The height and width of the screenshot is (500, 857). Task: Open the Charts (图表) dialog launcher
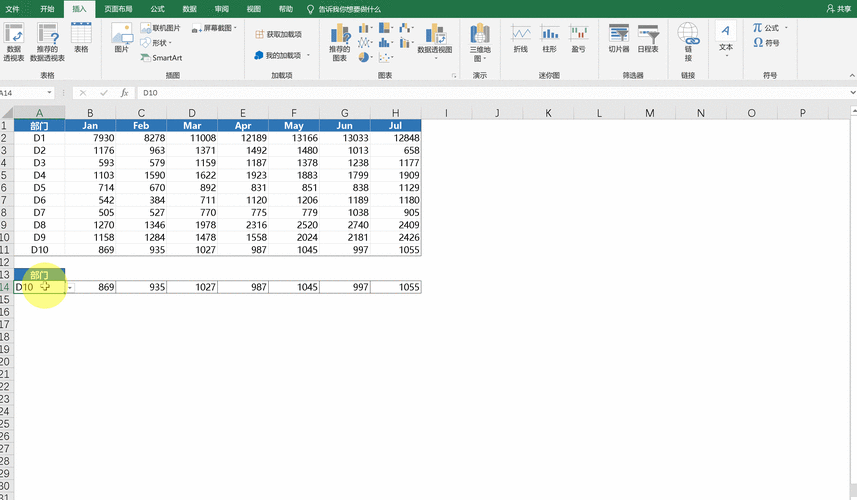pos(454,76)
